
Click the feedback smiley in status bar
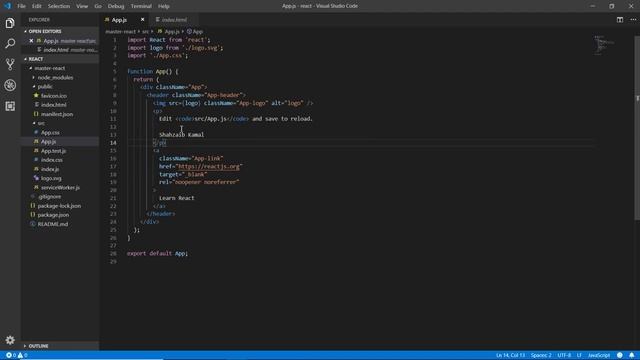coord(620,355)
